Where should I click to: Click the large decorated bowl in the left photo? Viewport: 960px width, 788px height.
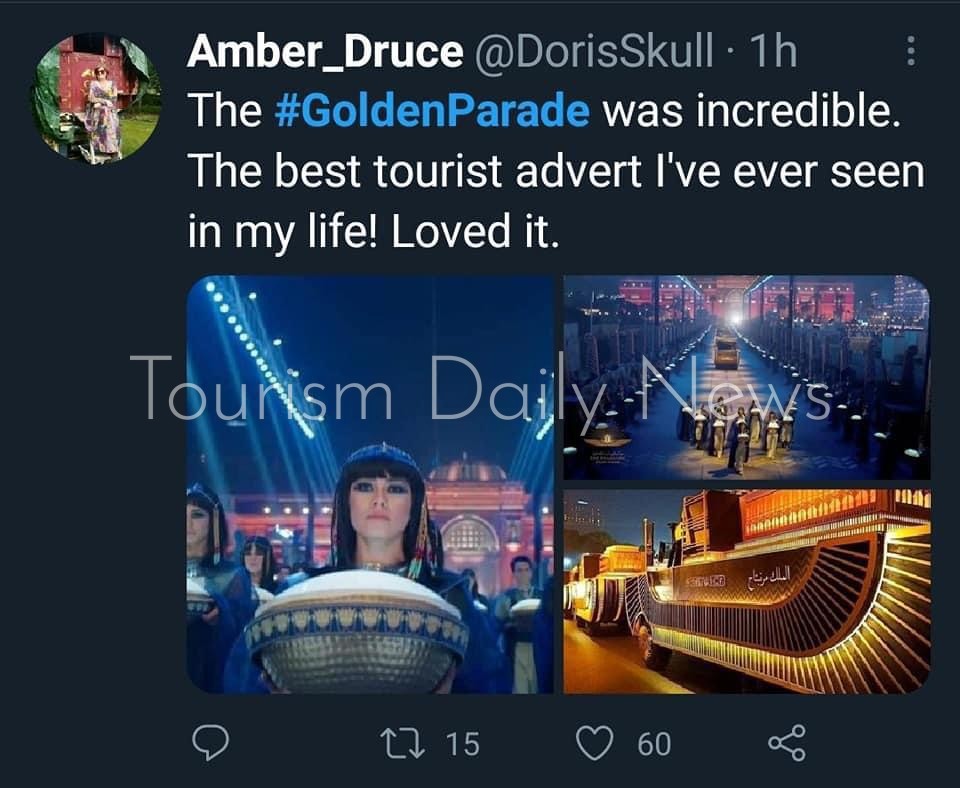tap(357, 630)
